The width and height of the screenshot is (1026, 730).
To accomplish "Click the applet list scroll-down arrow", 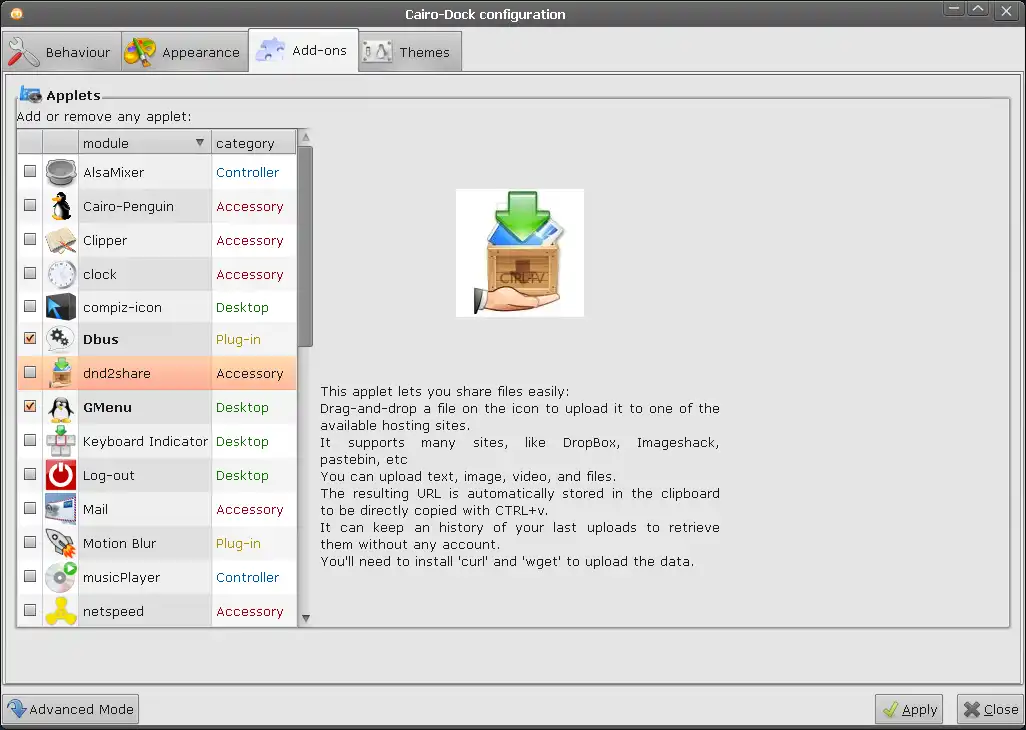I will (x=305, y=618).
